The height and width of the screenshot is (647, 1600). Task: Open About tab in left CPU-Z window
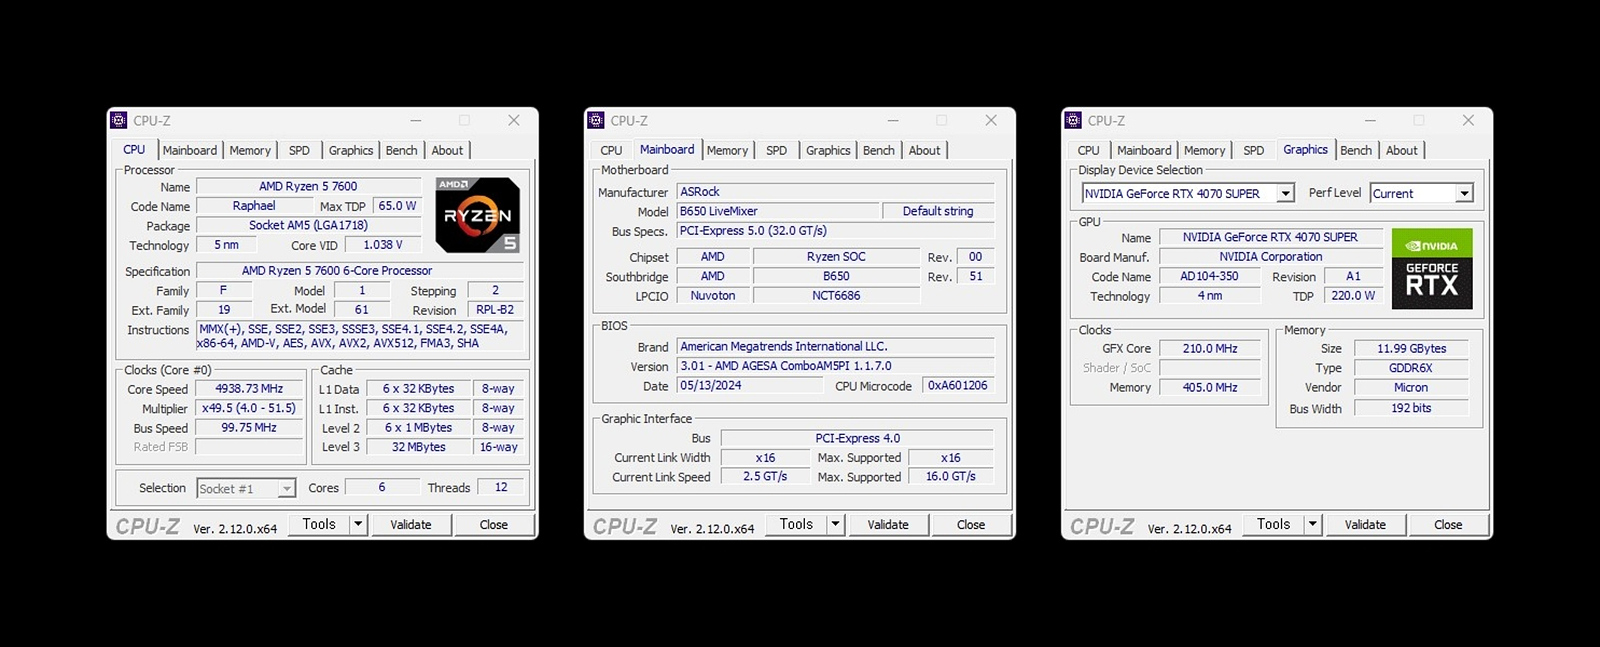point(447,150)
